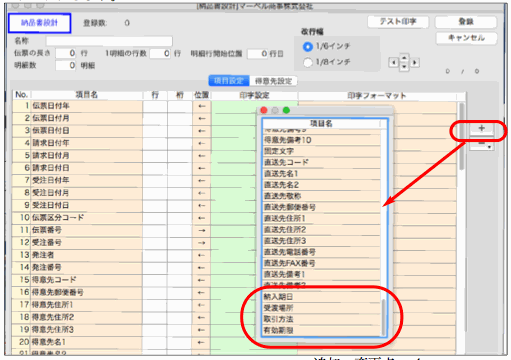Click the 桁 cell of 伝票日付月 row
This screenshot has width=511, height=360.
pos(180,119)
